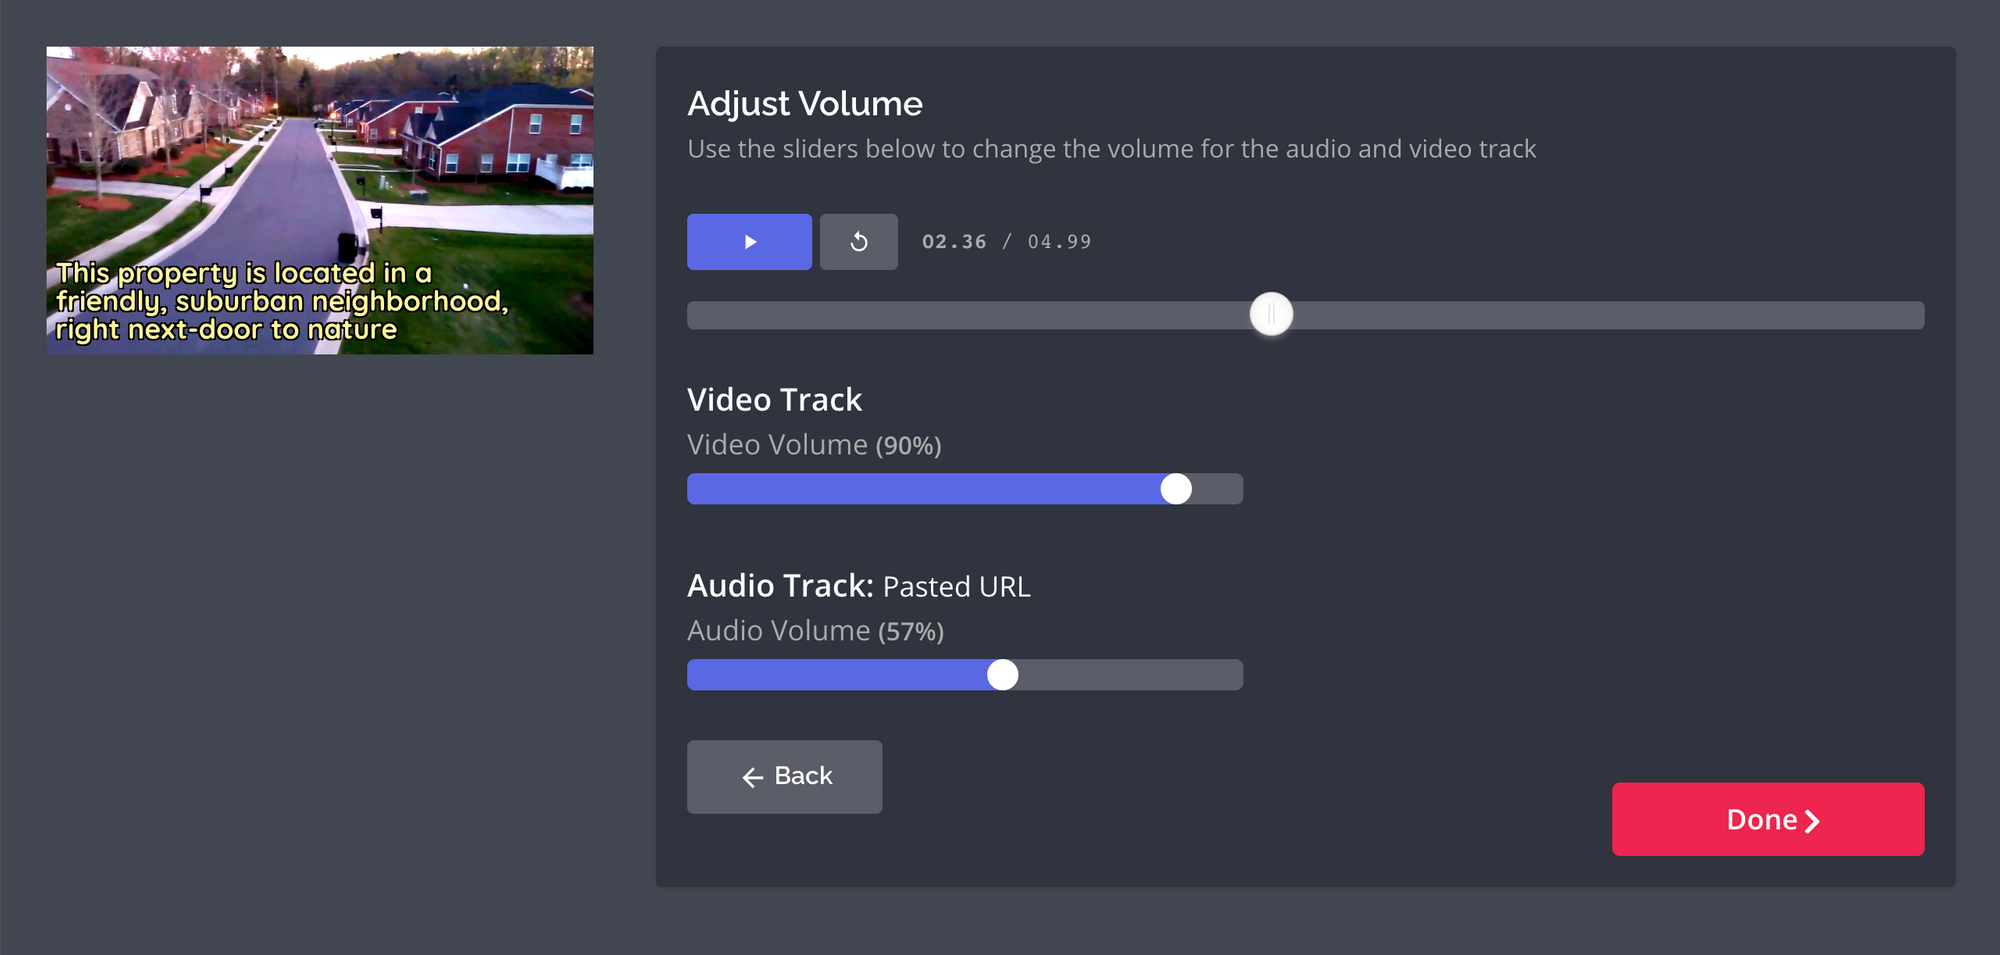Click the blue filled part of Video Volume bar
This screenshot has height=955, width=2000.
tap(920, 489)
